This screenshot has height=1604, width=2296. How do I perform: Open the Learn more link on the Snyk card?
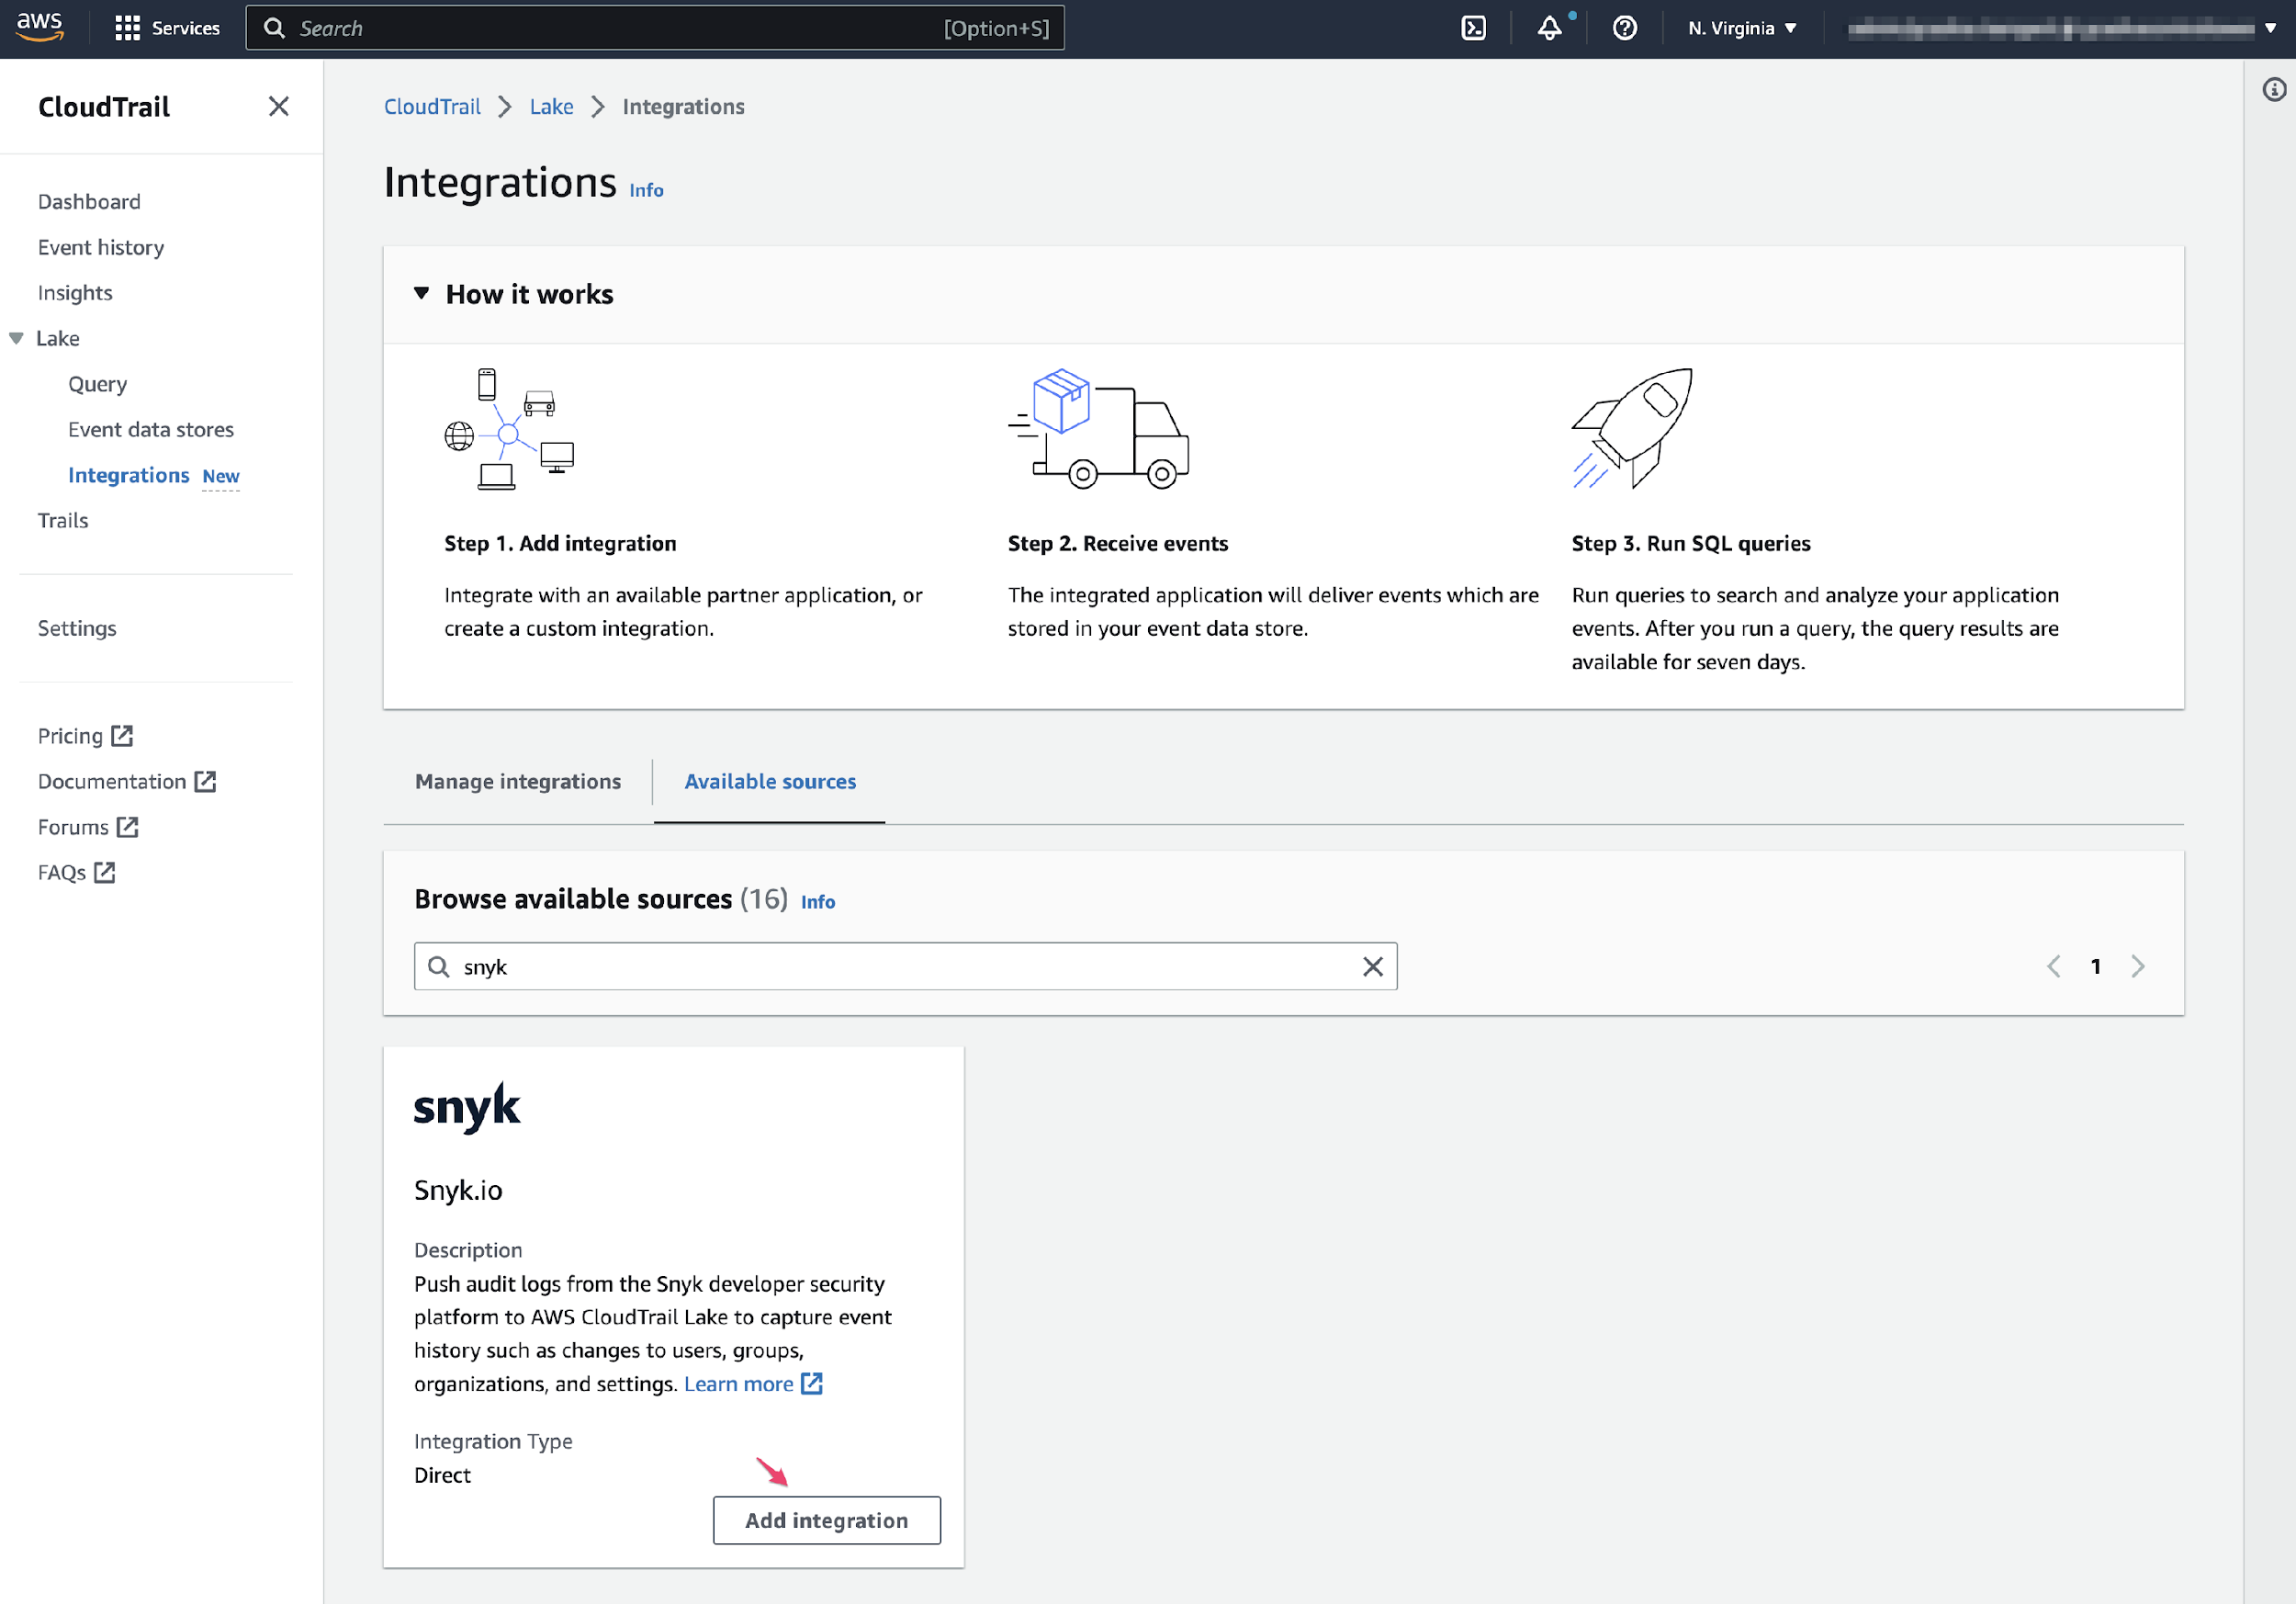click(739, 1384)
